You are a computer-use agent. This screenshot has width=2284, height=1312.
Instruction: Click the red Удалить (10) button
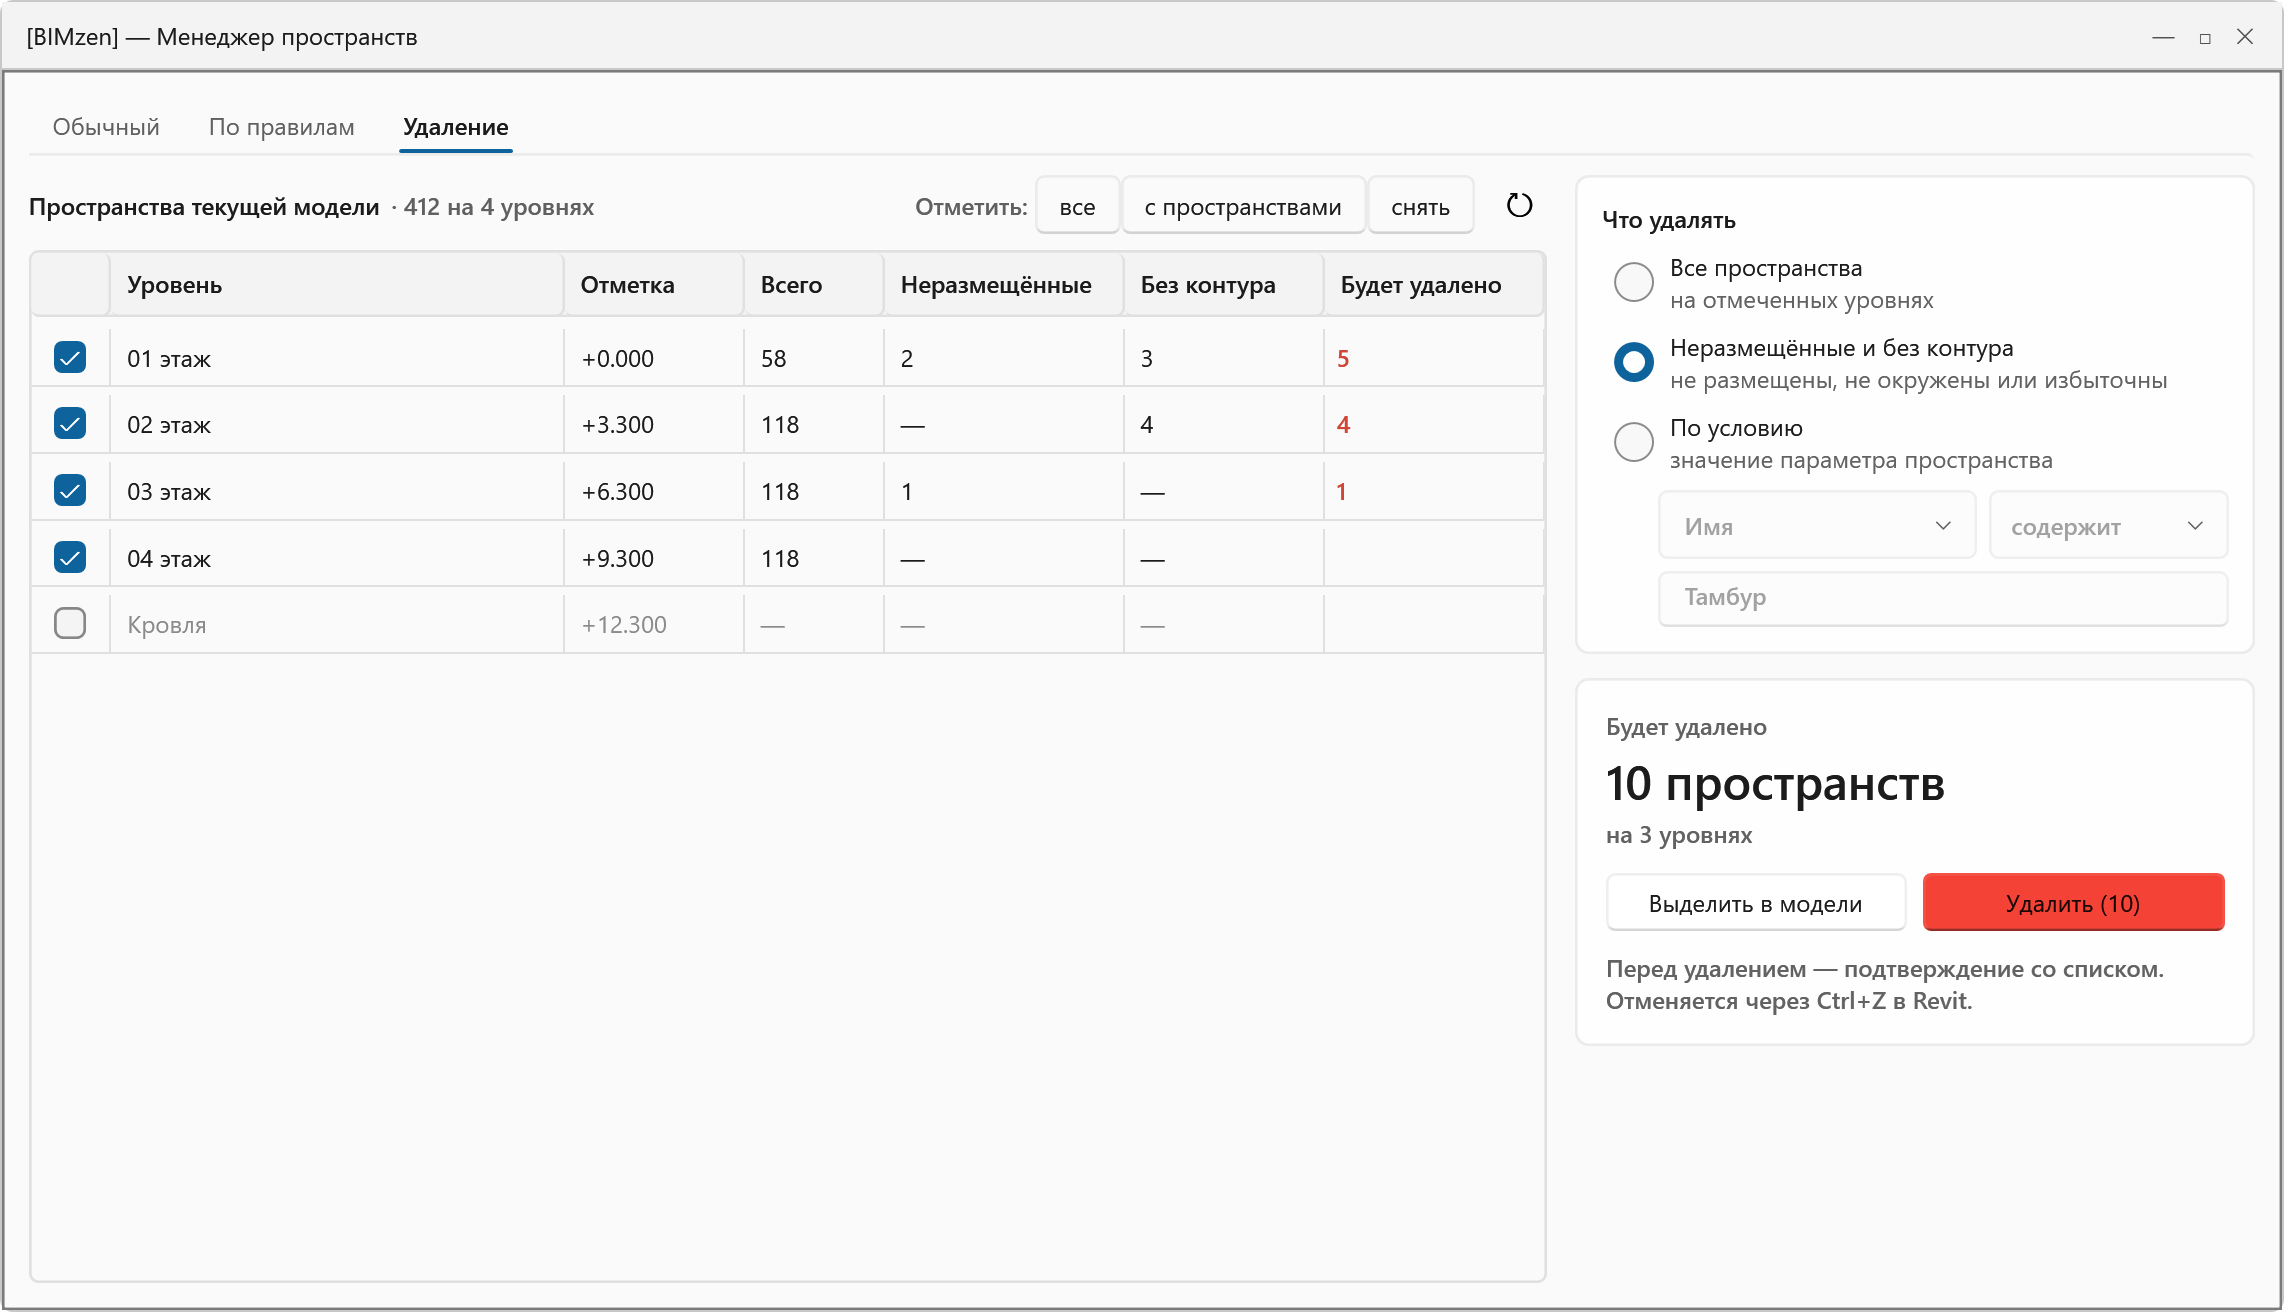tap(2073, 903)
